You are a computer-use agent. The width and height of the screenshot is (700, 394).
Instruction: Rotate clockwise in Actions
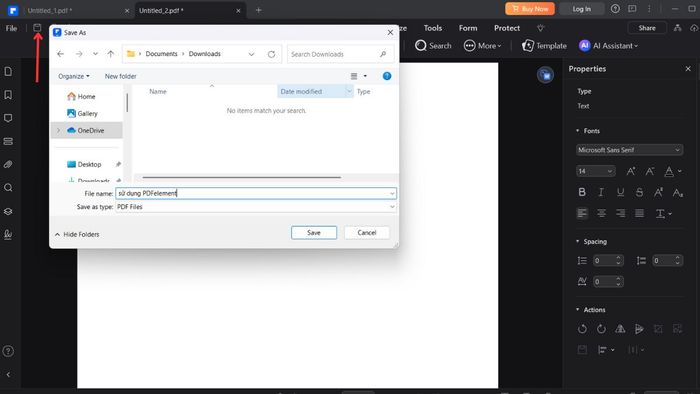click(x=601, y=329)
